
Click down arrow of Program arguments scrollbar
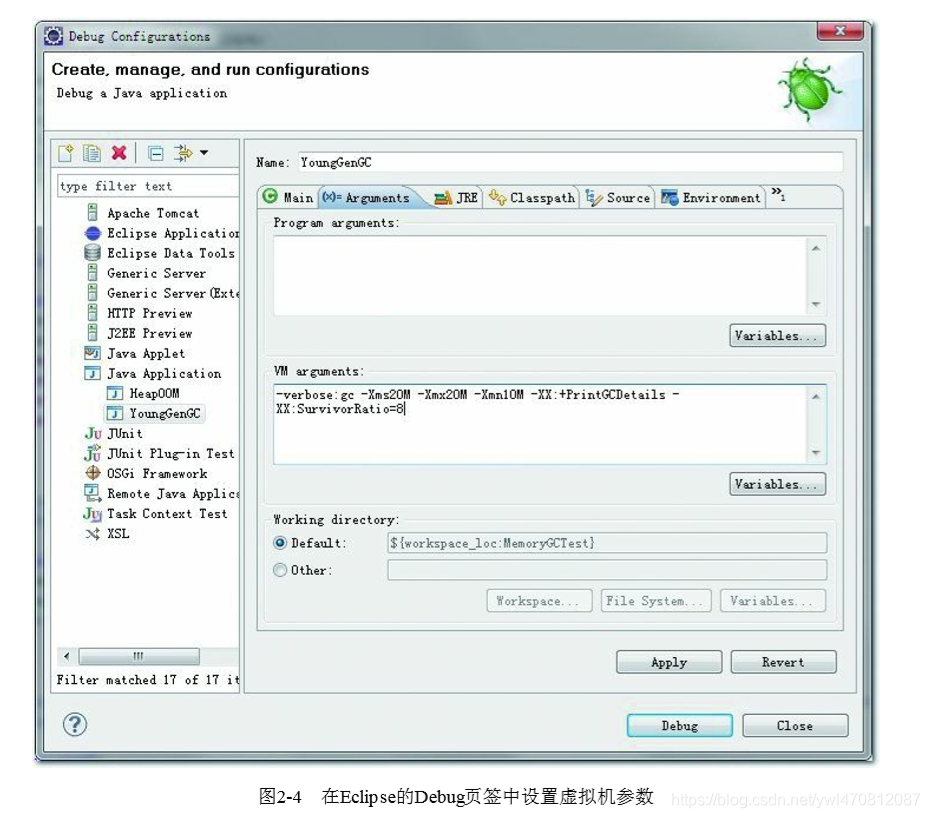tap(816, 304)
